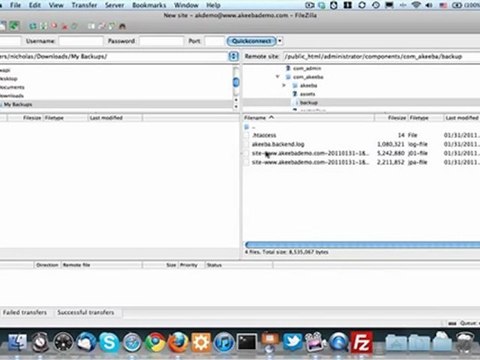Select the backup folder in remote tree
This screenshot has width=480, height=360.
[309, 103]
